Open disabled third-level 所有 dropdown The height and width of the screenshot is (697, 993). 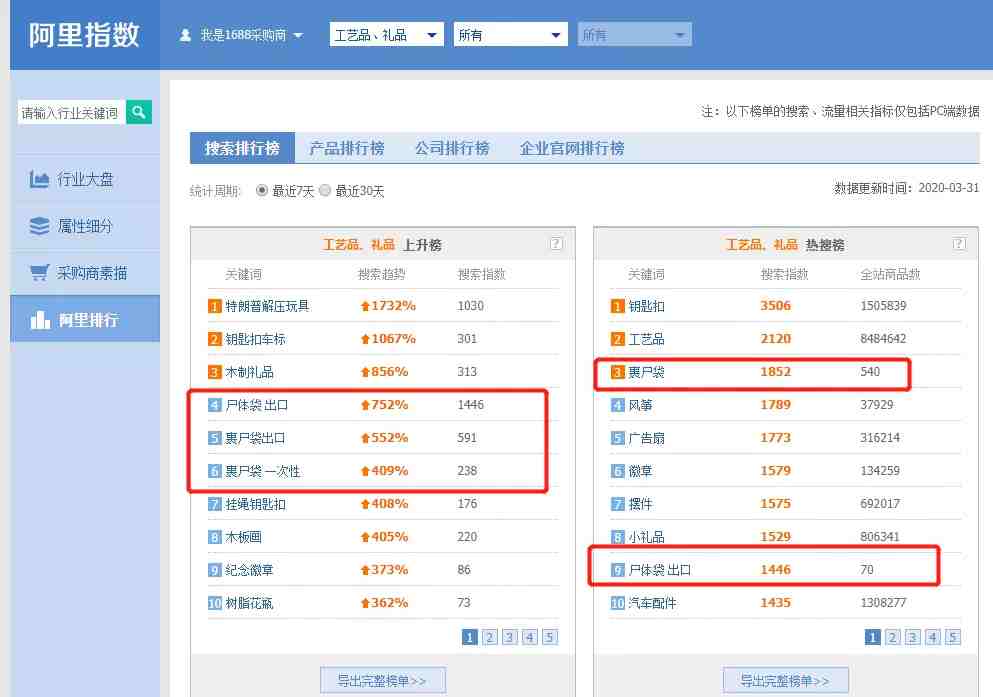635,34
